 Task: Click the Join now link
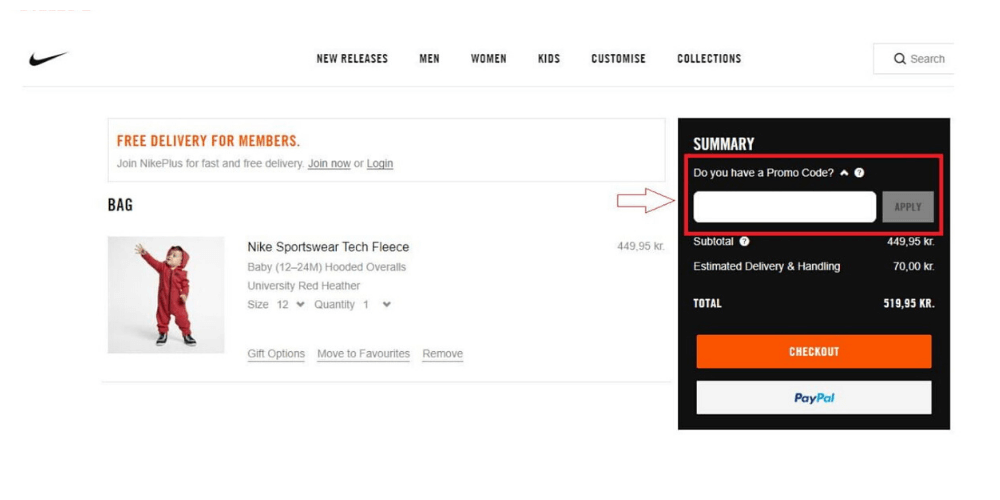(329, 163)
